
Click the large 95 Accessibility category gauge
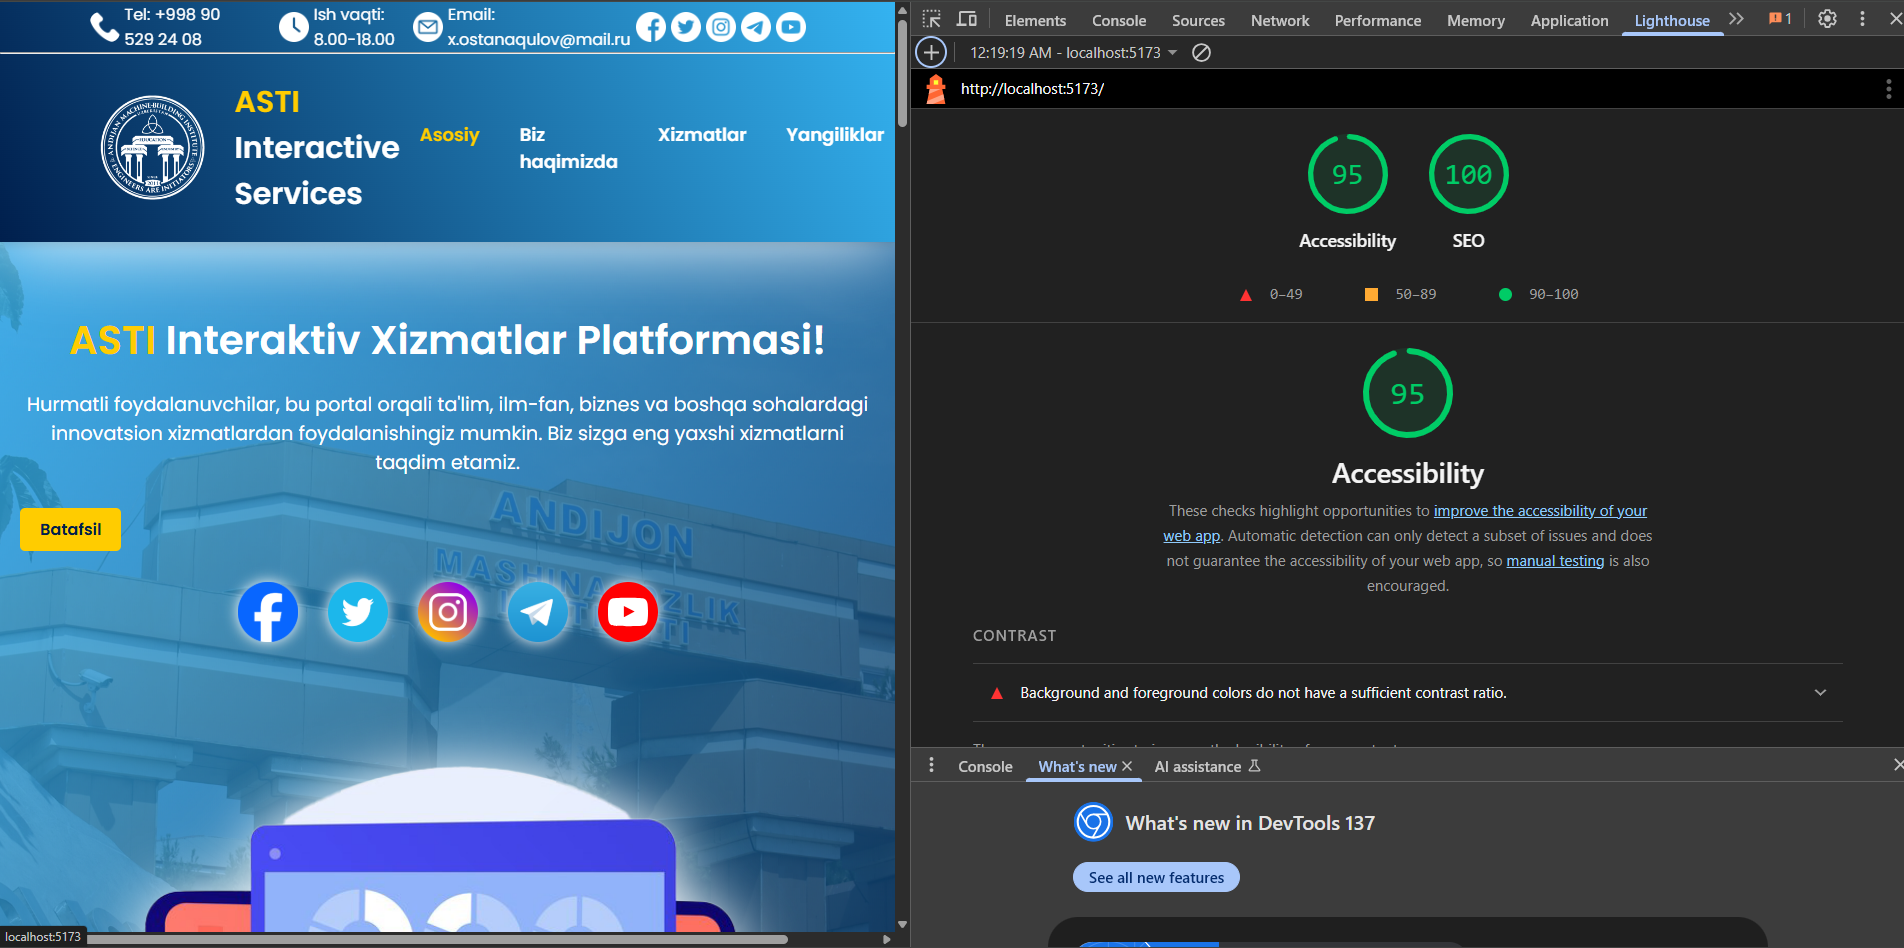coord(1408,393)
